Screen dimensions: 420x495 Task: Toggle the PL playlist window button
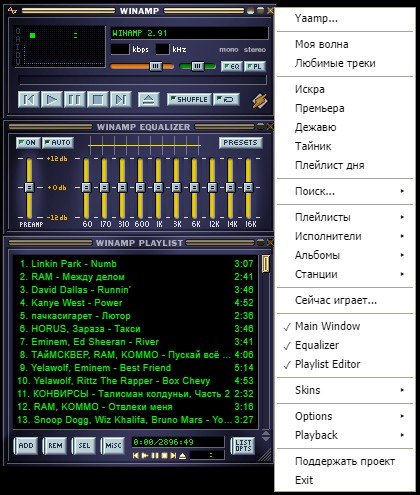255,66
